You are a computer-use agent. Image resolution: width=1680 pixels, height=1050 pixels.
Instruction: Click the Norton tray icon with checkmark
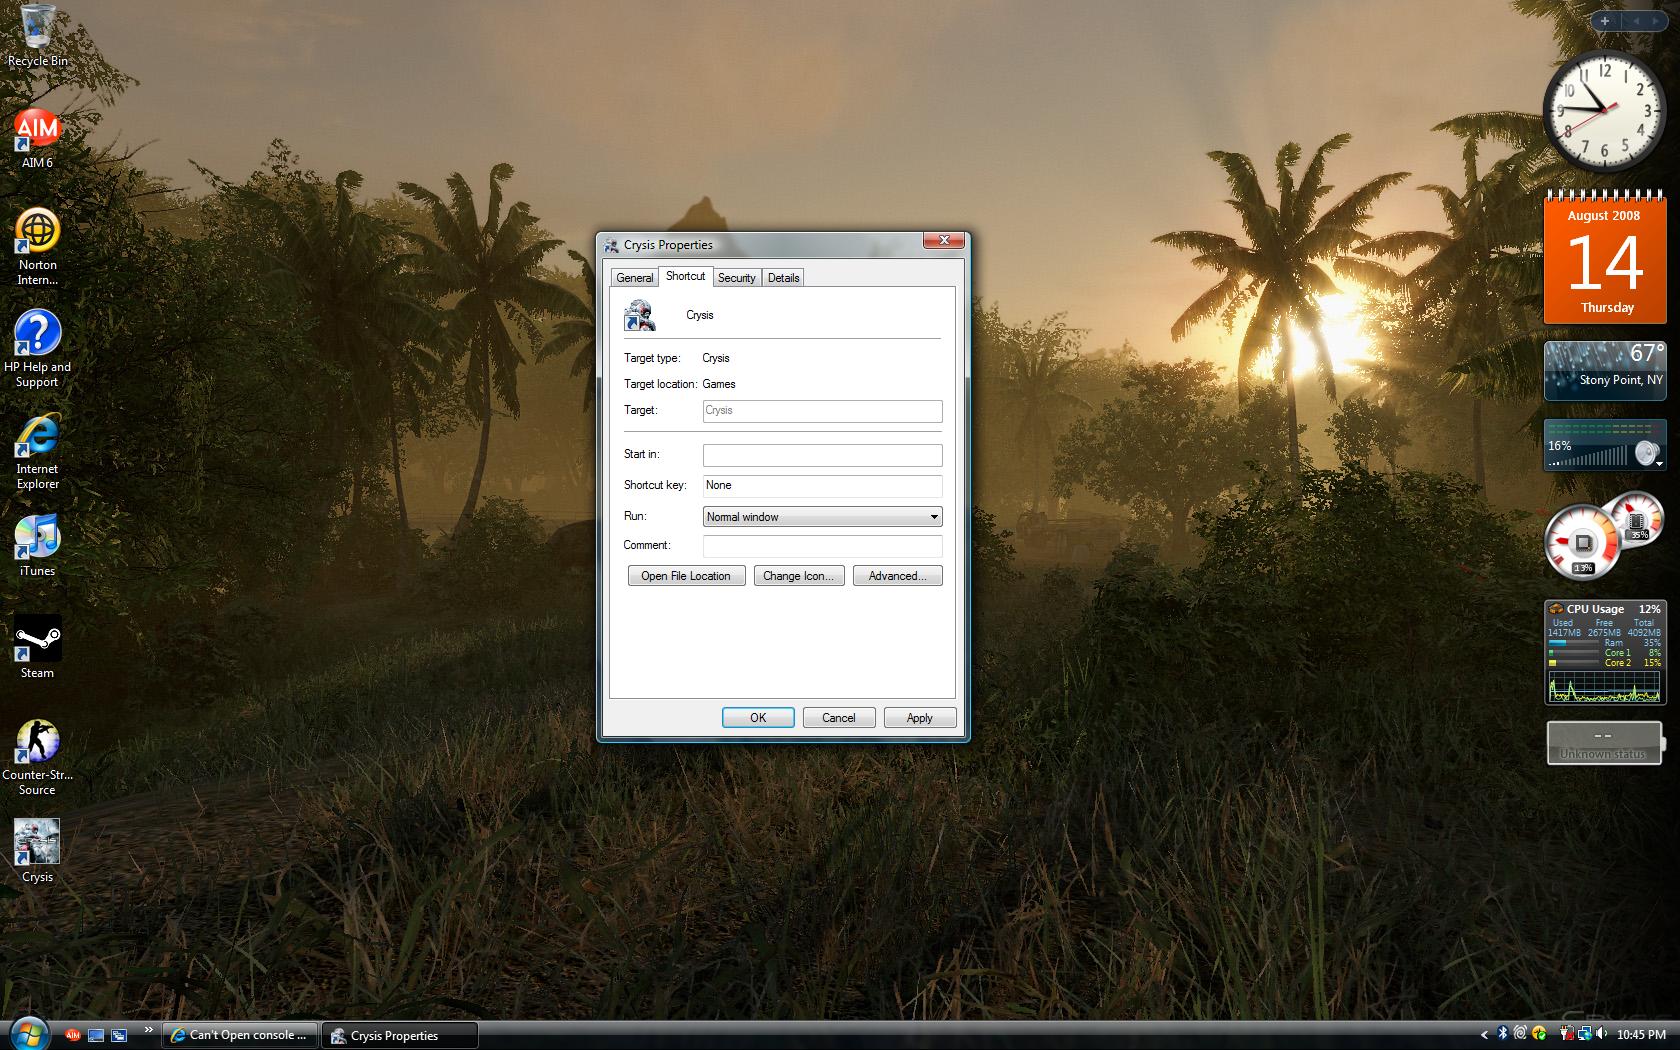[1539, 1034]
